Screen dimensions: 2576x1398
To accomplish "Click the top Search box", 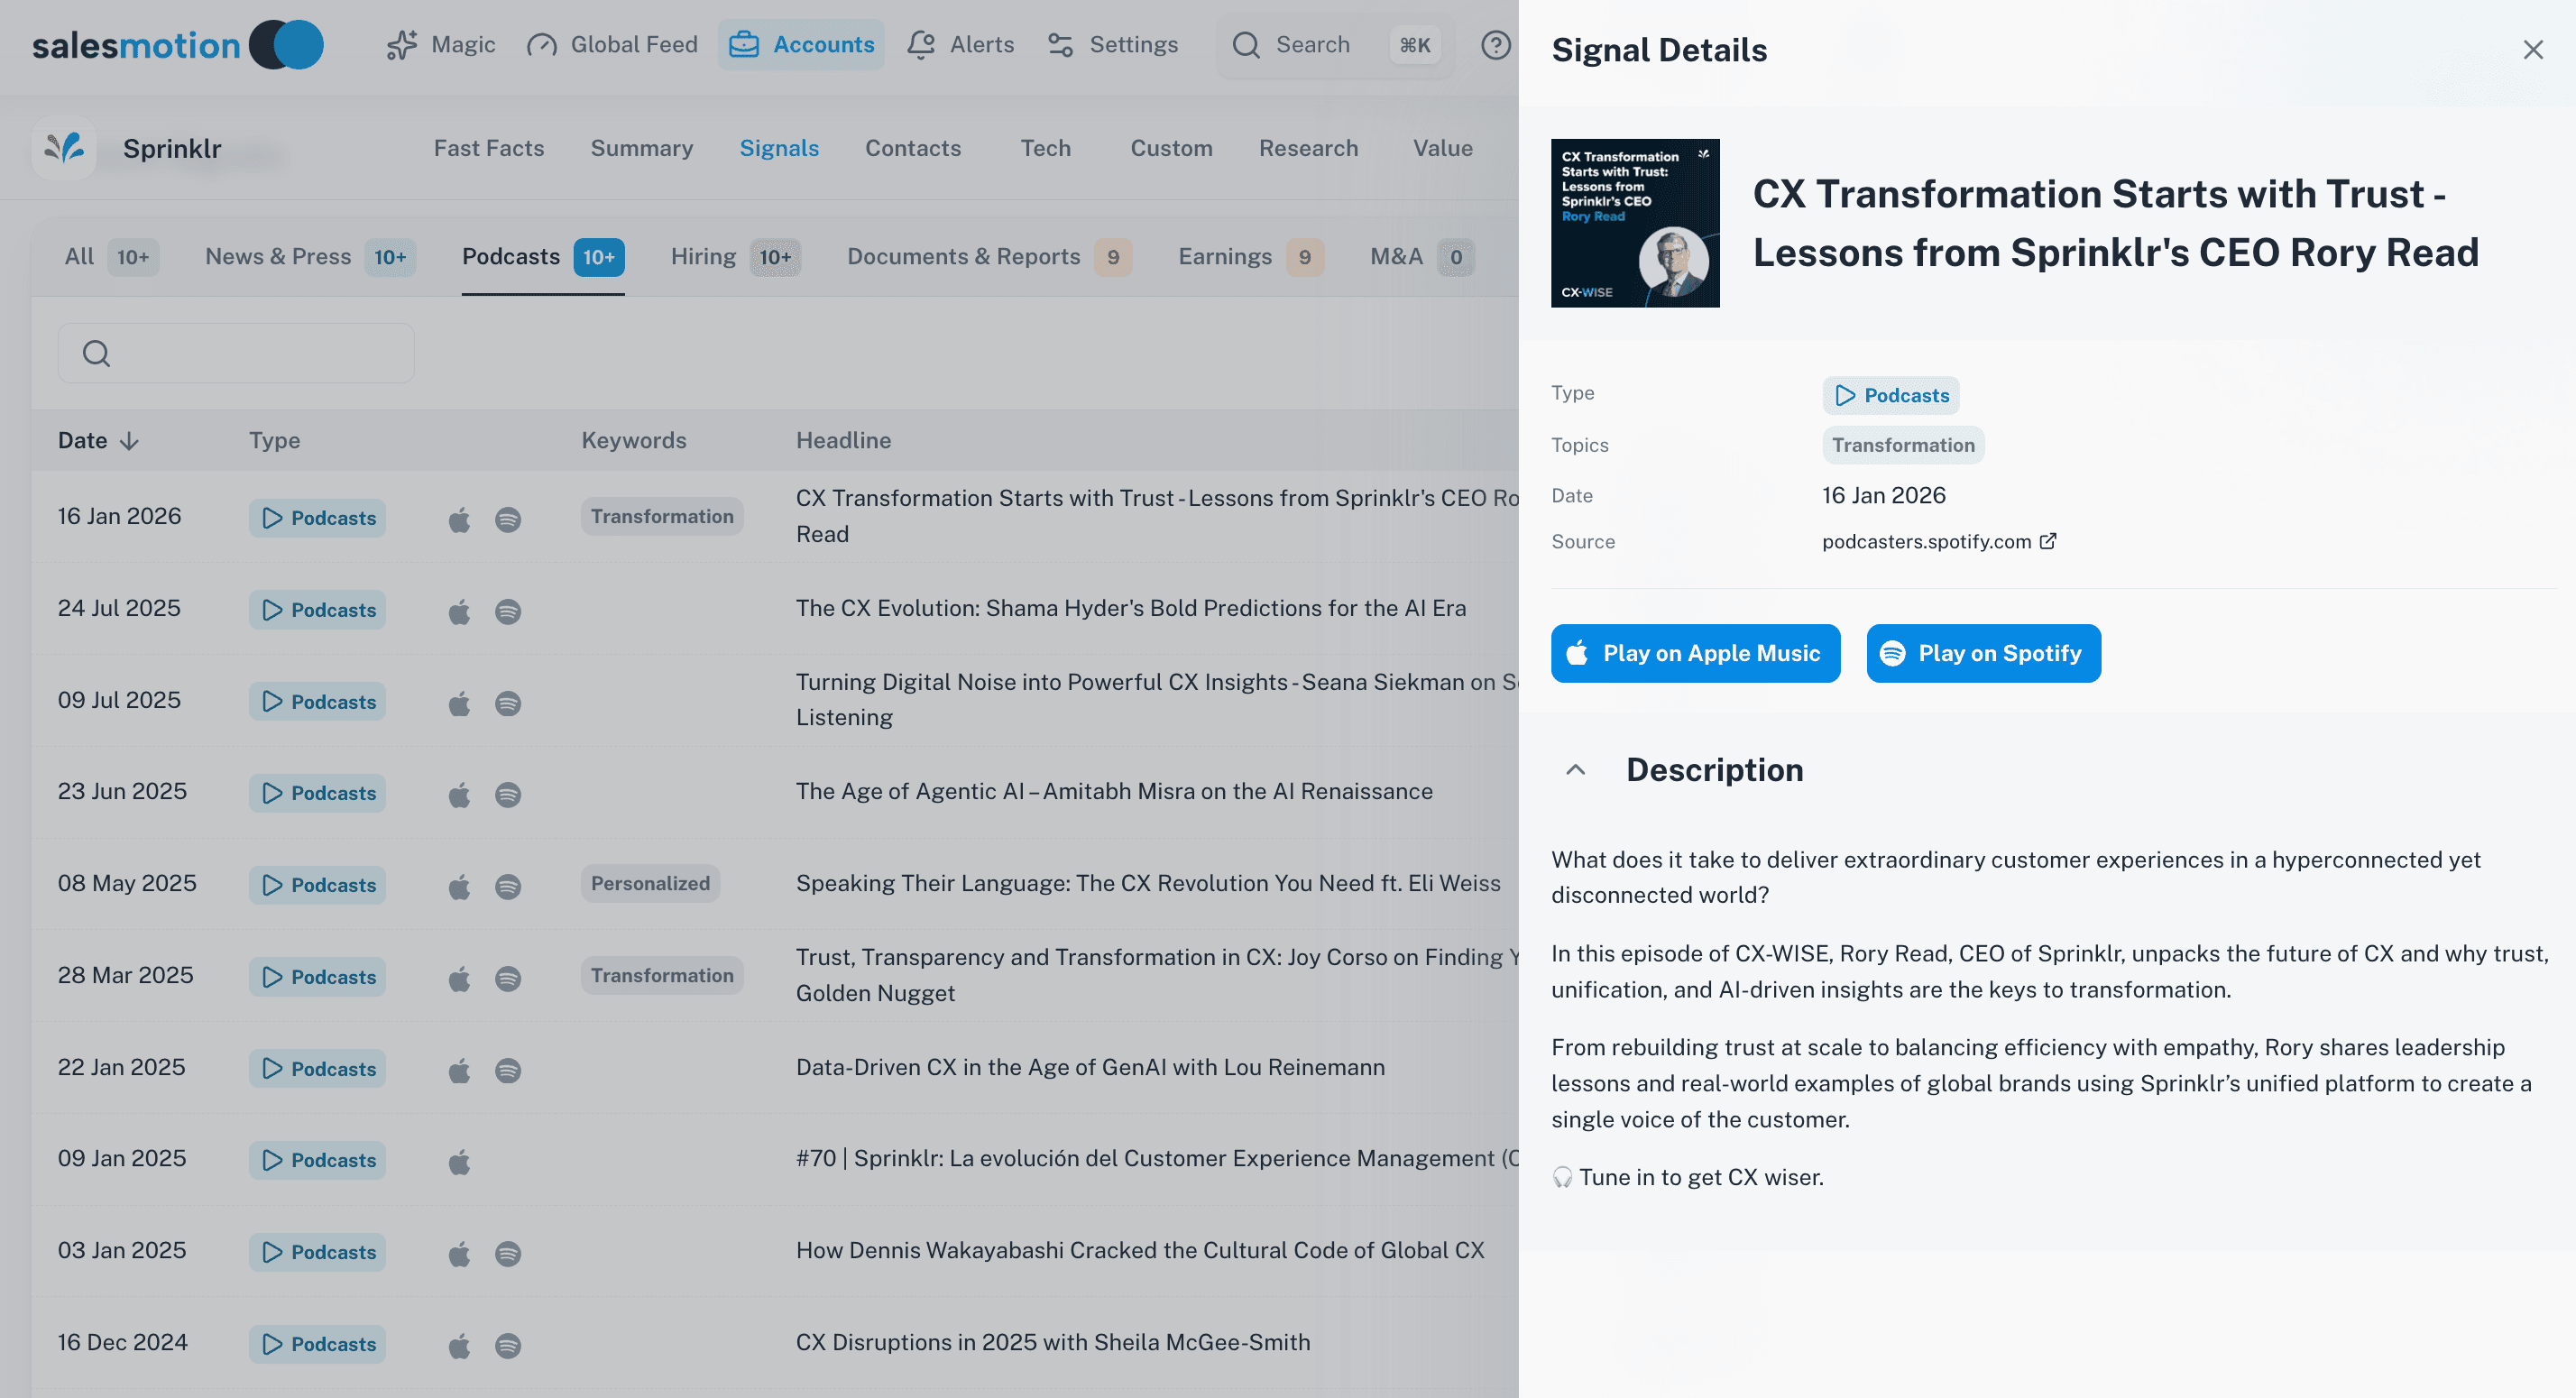I will (1335, 45).
